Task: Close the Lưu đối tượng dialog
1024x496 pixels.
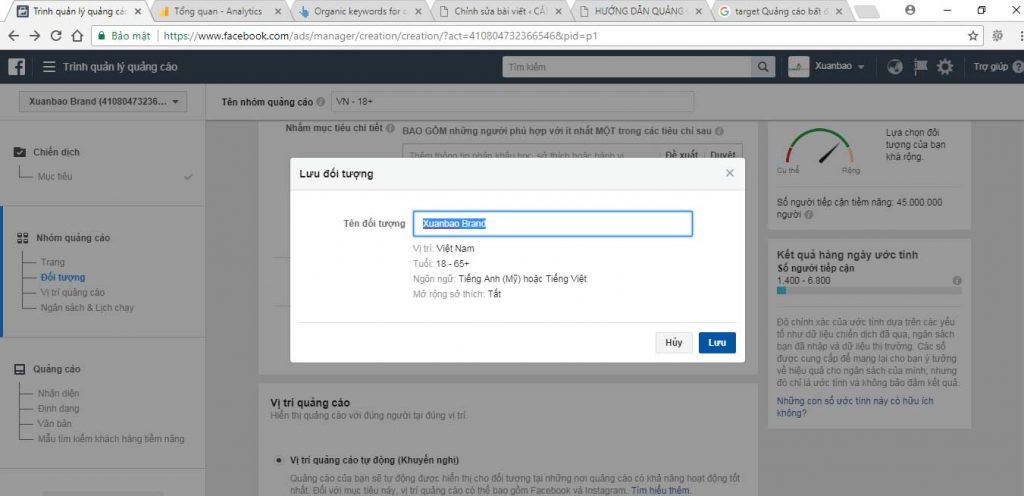Action: click(729, 173)
